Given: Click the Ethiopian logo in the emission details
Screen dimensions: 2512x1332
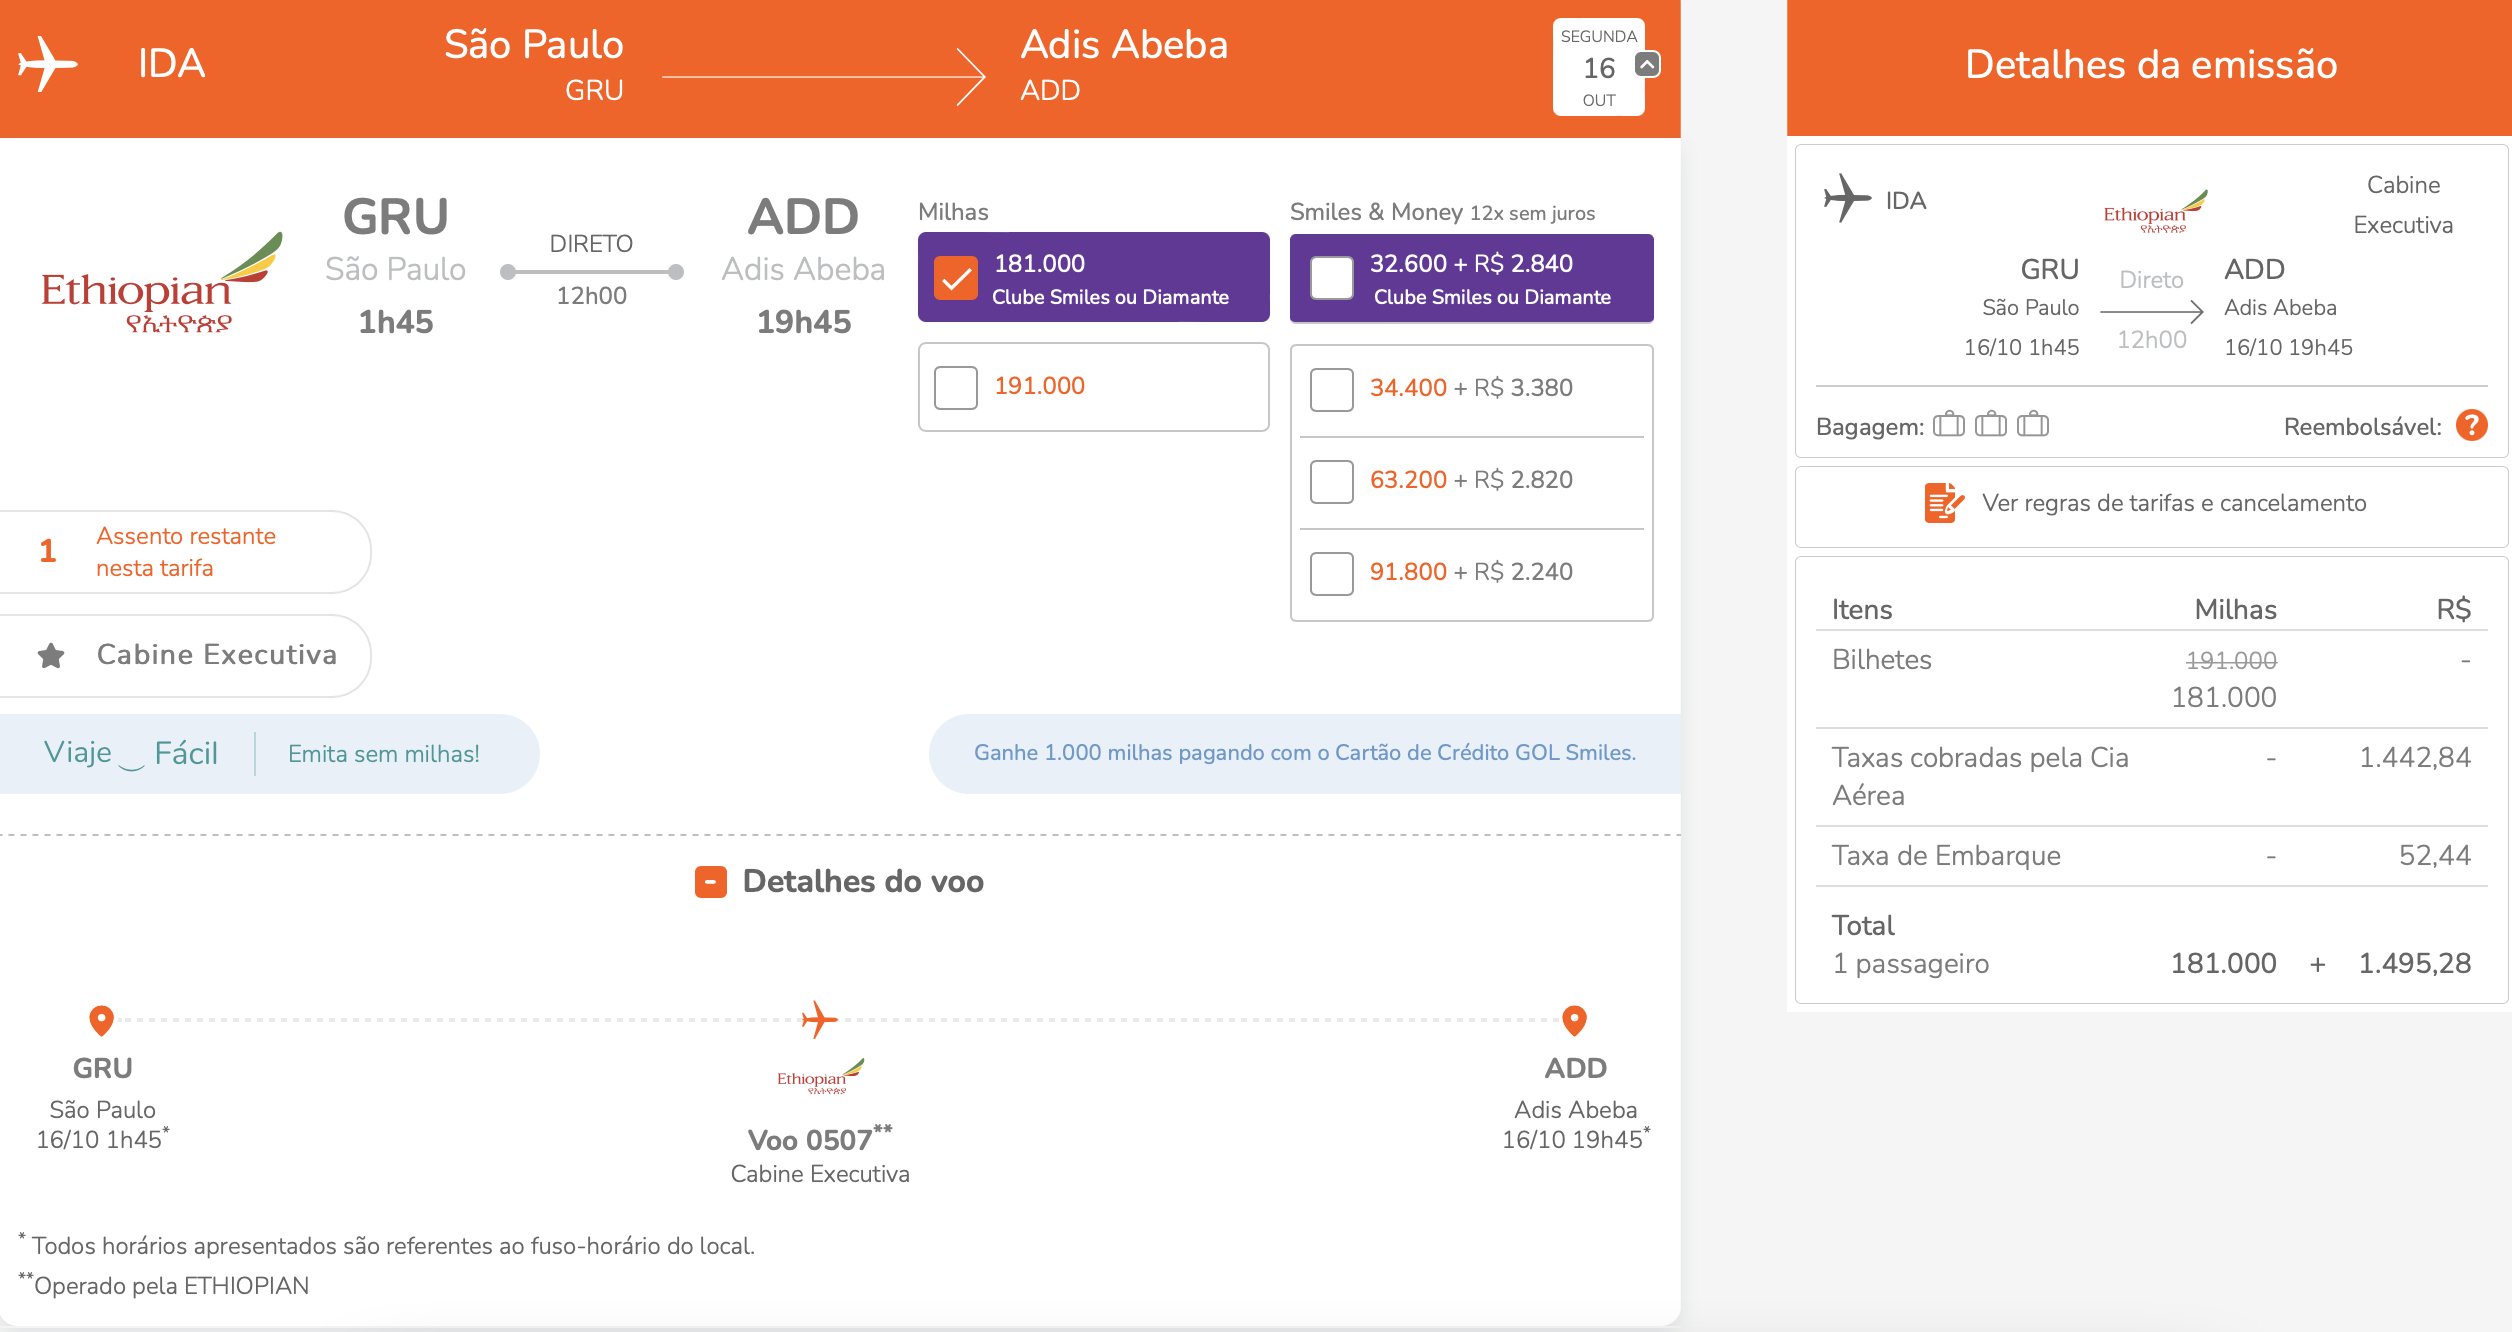Looking at the screenshot, I should pos(2155,211).
